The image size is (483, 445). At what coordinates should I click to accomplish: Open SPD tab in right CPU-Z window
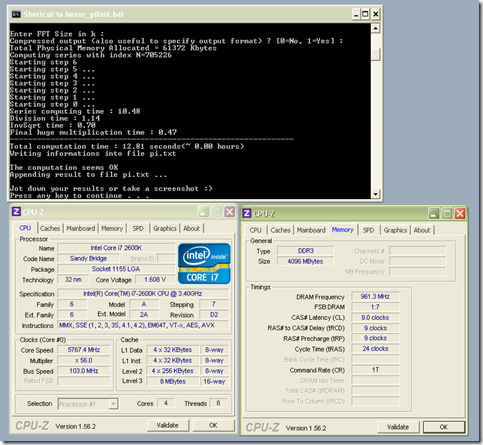pos(368,230)
